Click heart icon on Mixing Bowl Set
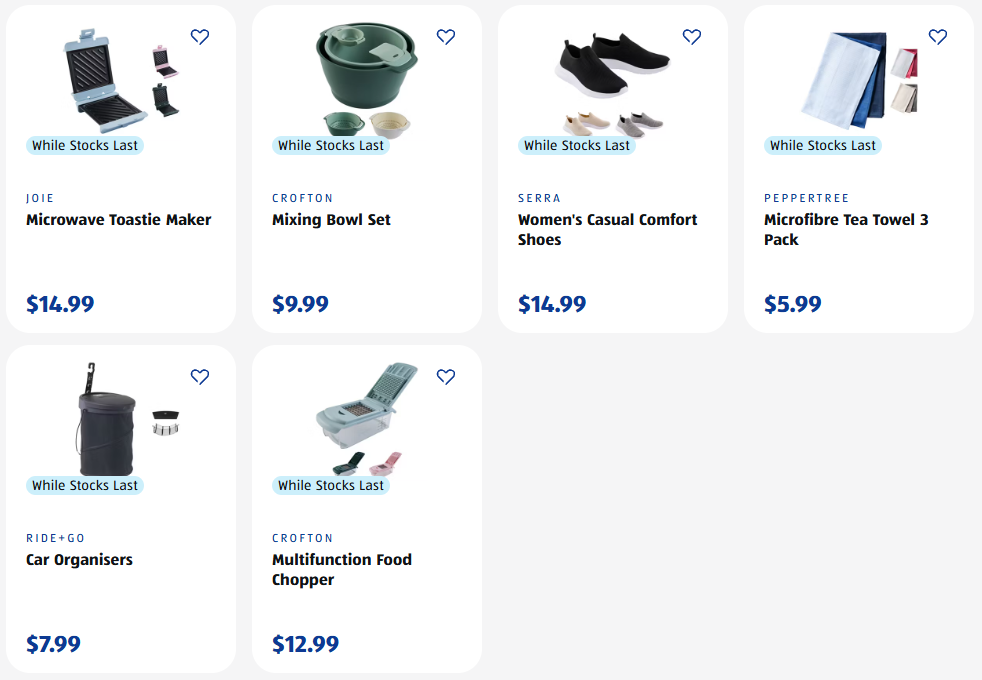The width and height of the screenshot is (982, 680). 446,37
